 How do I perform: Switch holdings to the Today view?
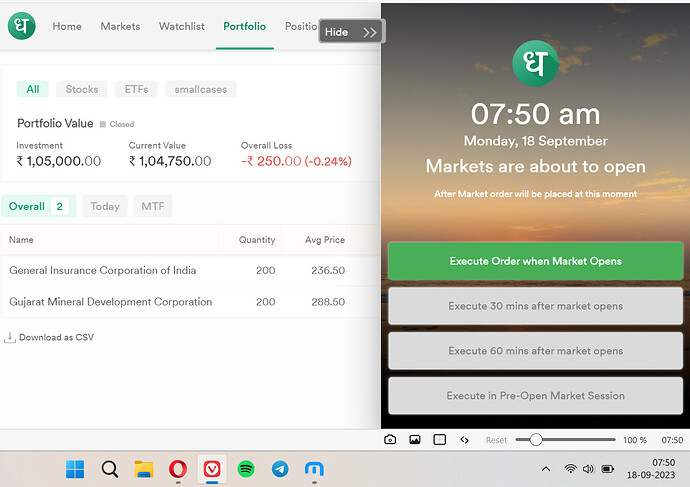pyautogui.click(x=105, y=206)
